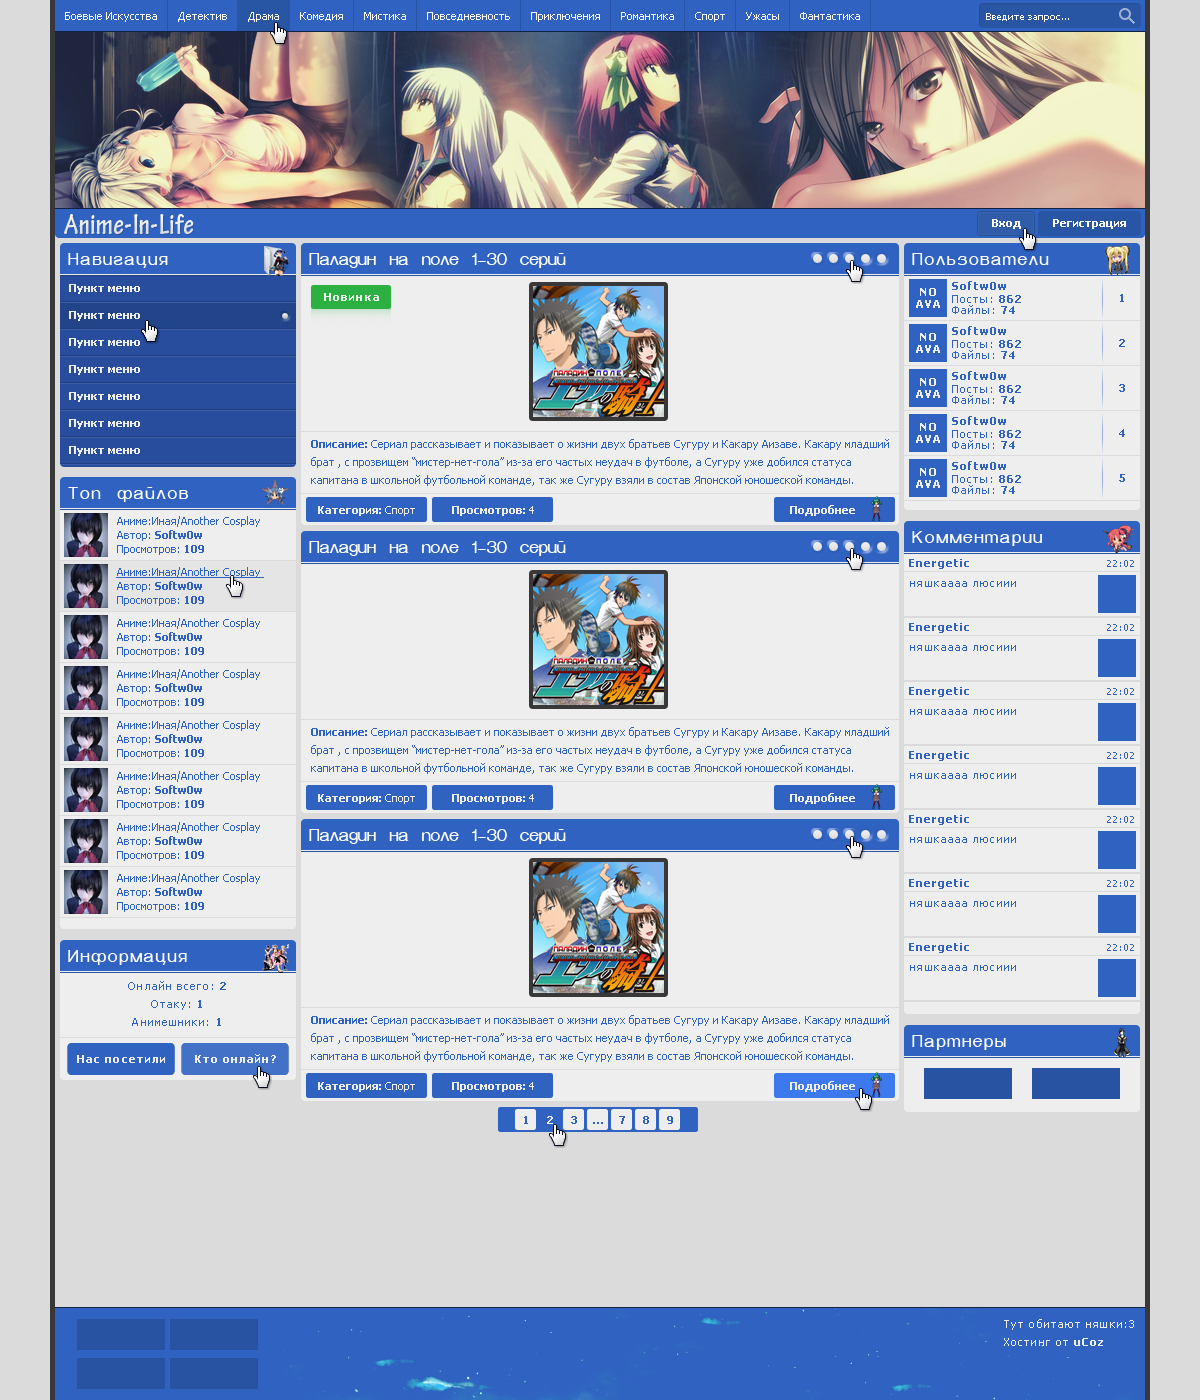Screen dimensions: 1200x1400
Task: Select Спорт in the top menu bar
Action: pos(710,16)
